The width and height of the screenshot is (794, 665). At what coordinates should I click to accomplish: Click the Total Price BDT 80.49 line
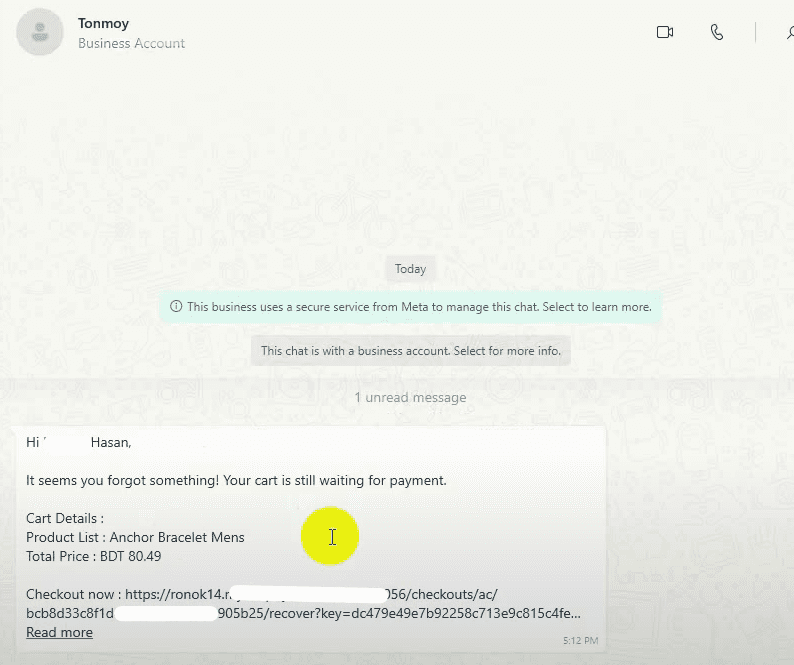click(93, 556)
